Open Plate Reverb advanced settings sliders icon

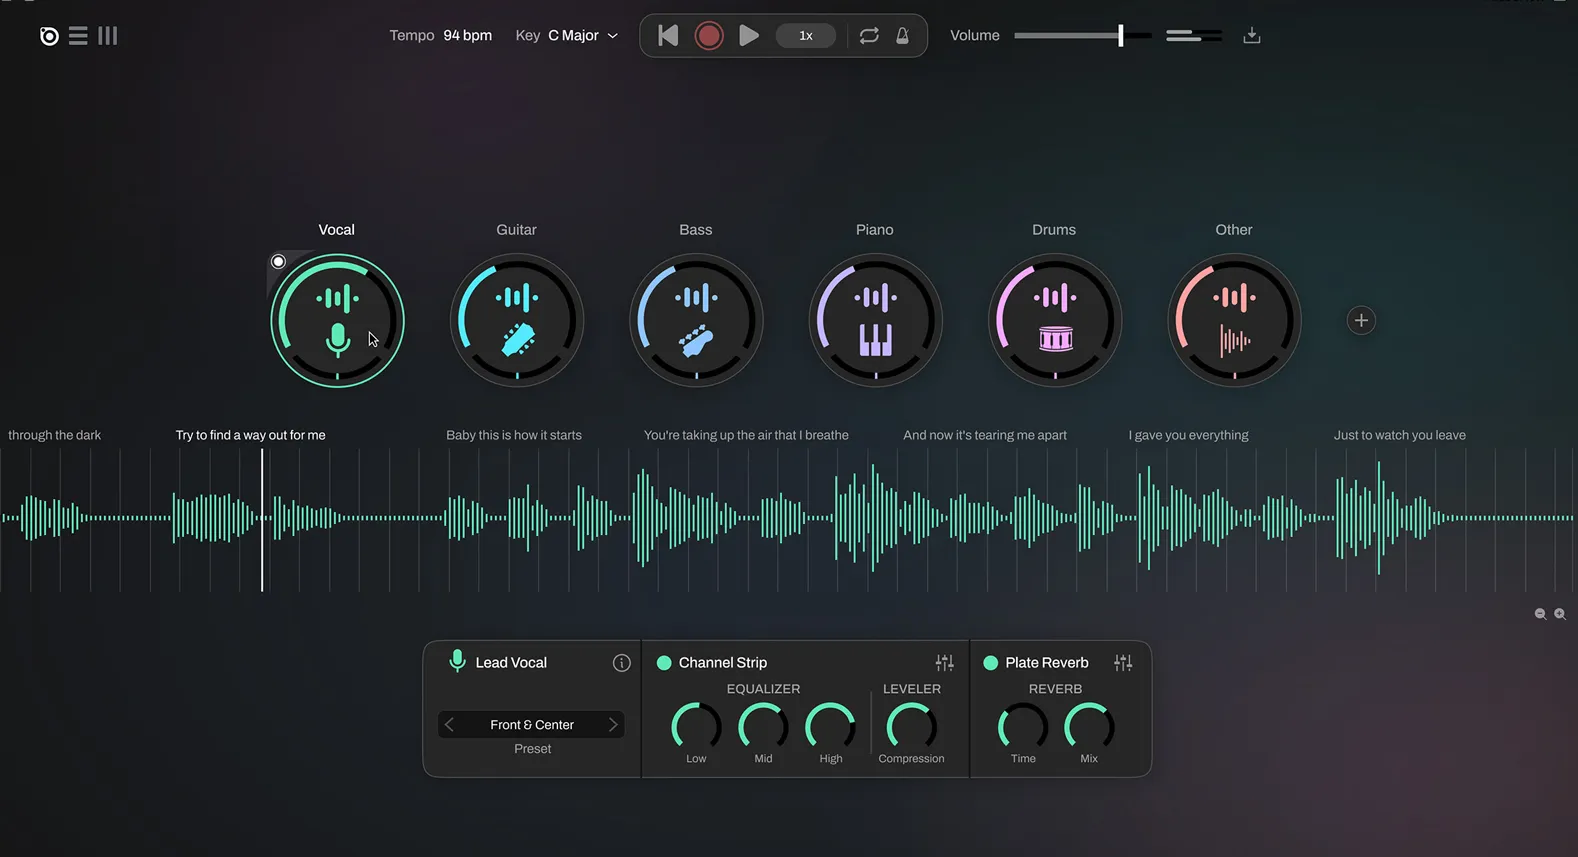tap(1124, 663)
